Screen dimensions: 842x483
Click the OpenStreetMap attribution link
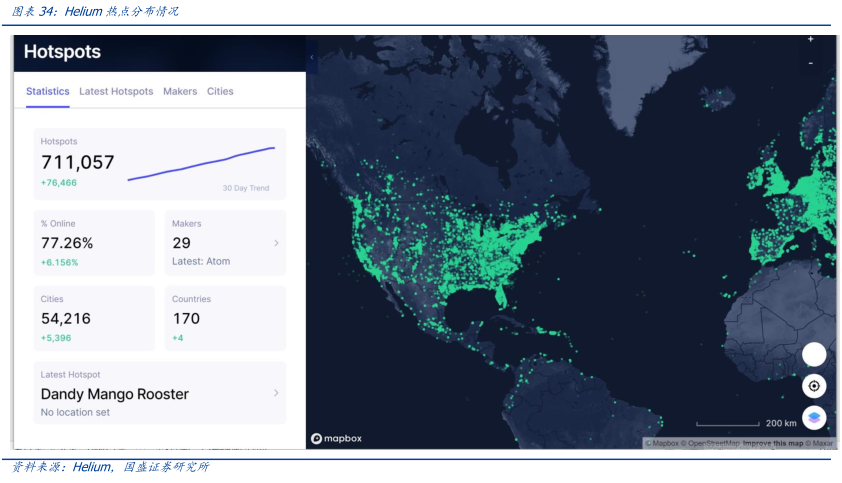click(x=710, y=443)
